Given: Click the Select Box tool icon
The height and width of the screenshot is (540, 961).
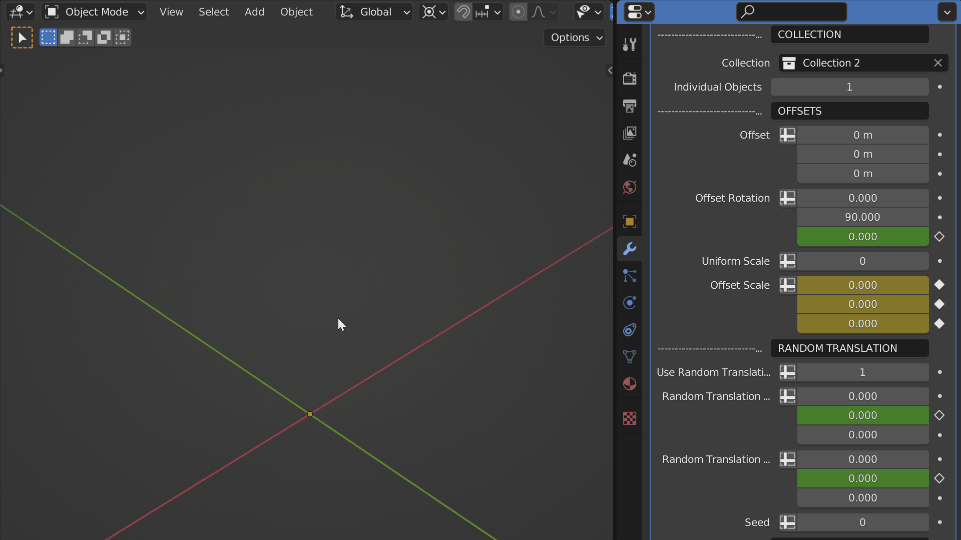Looking at the screenshot, I should click(22, 37).
